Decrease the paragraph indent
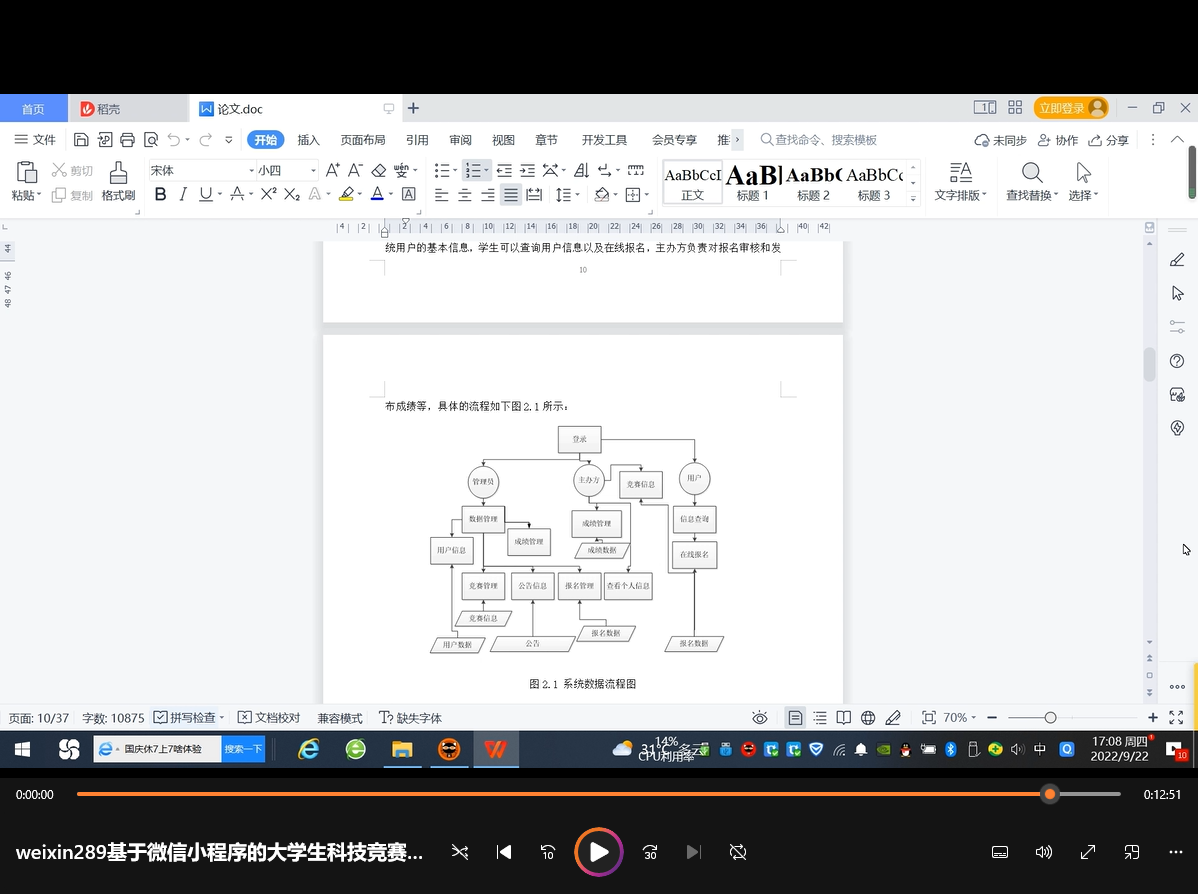This screenshot has height=894, width=1198. pyautogui.click(x=504, y=170)
